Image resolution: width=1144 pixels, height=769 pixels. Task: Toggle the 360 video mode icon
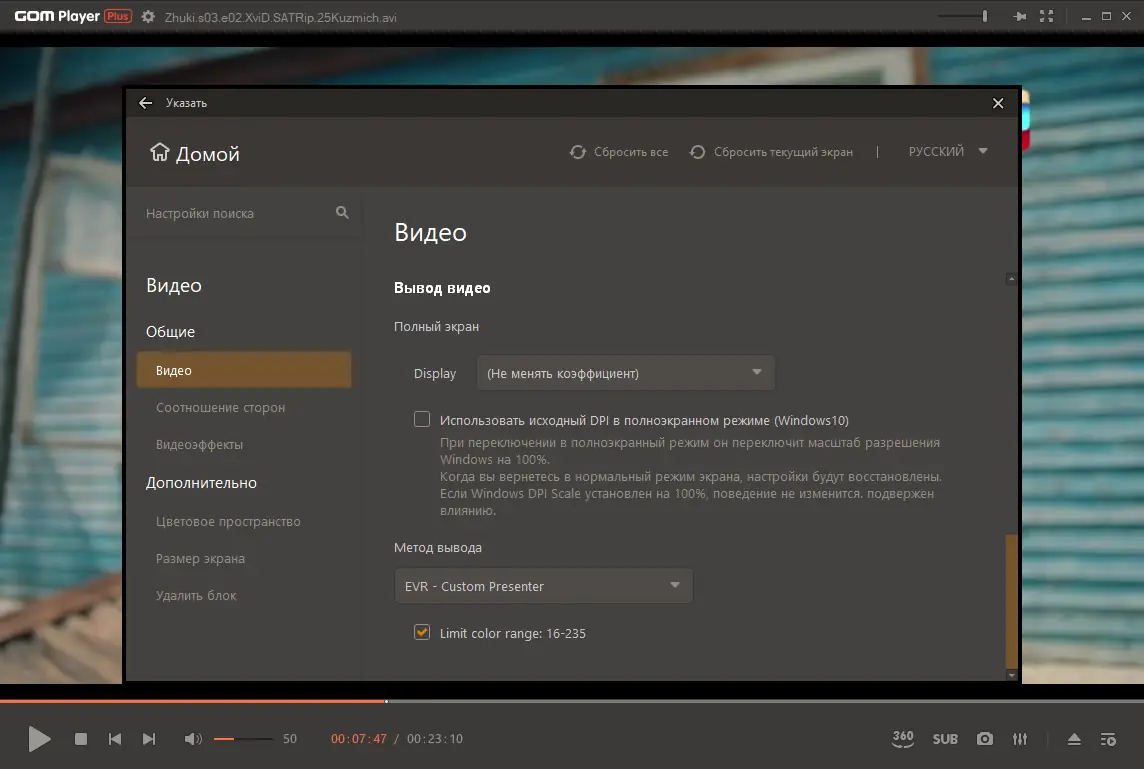[x=903, y=738]
